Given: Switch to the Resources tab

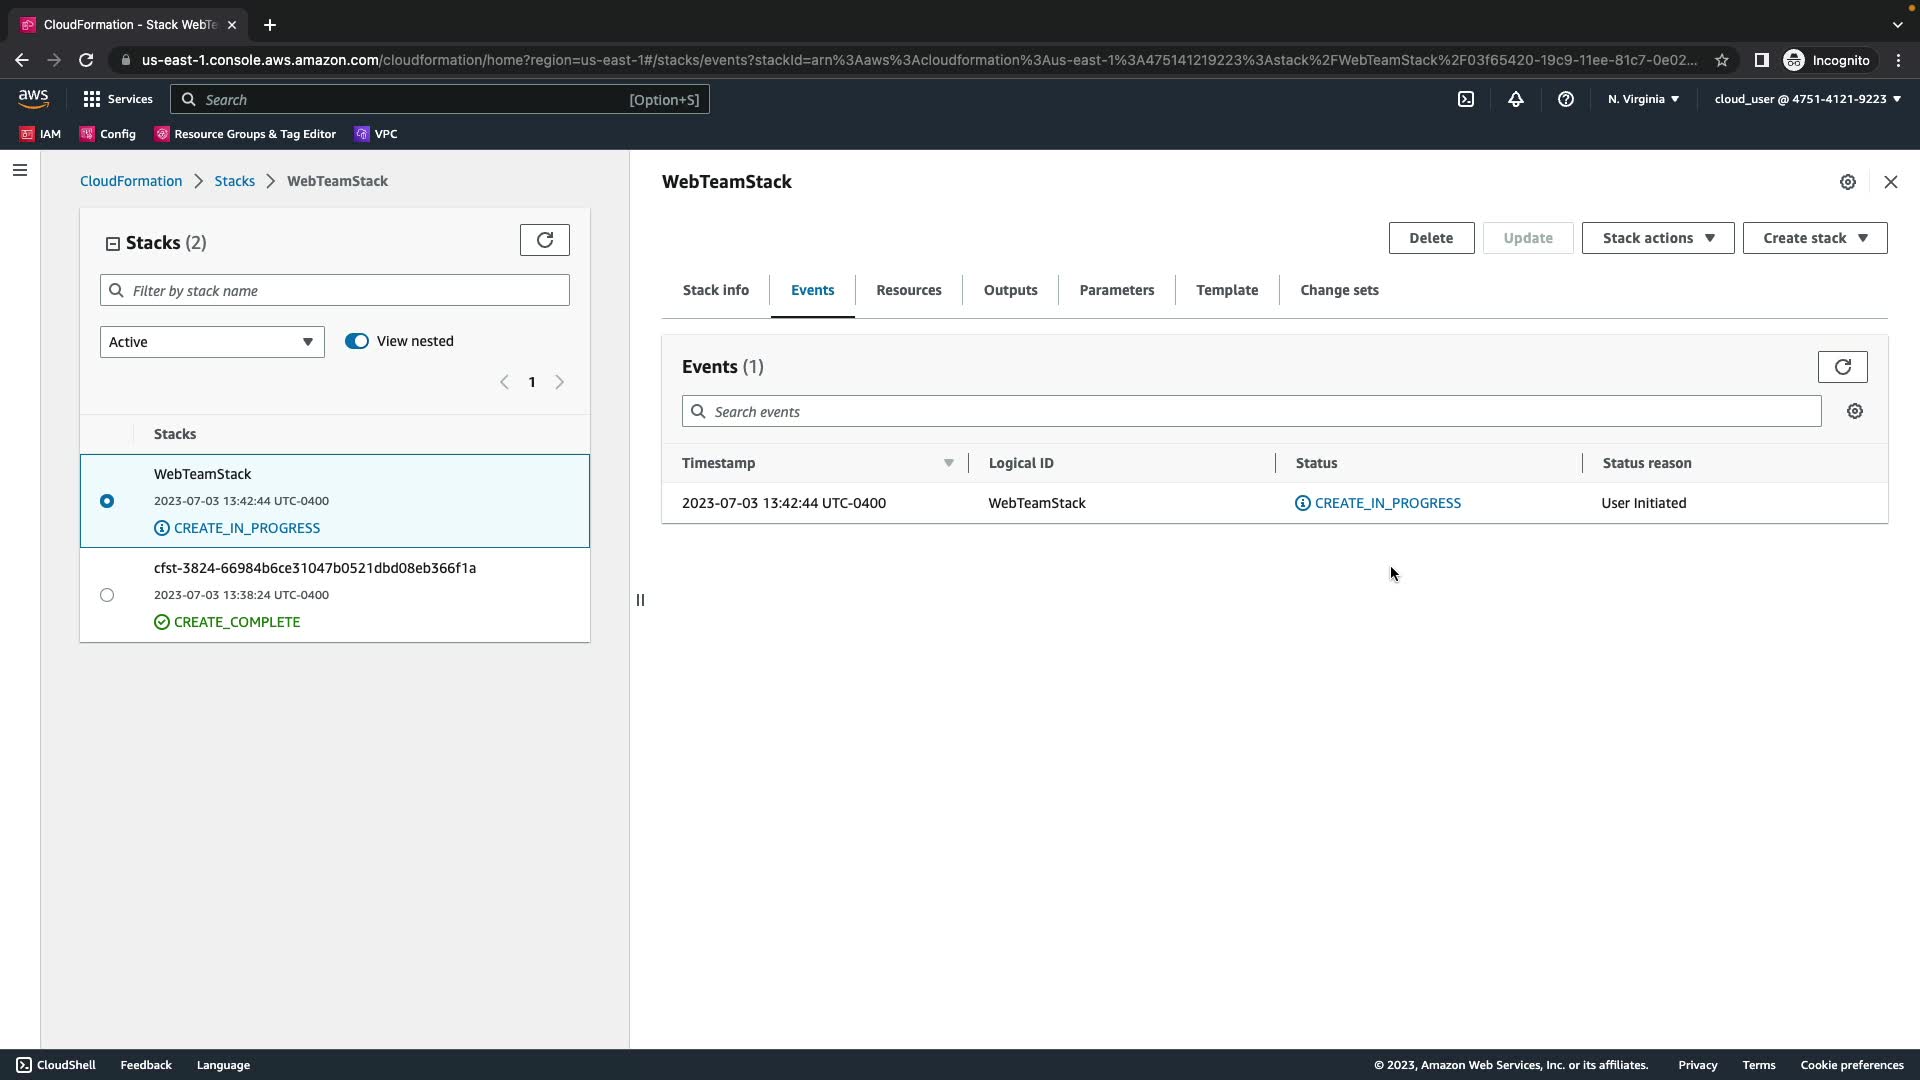Looking at the screenshot, I should click(x=908, y=290).
